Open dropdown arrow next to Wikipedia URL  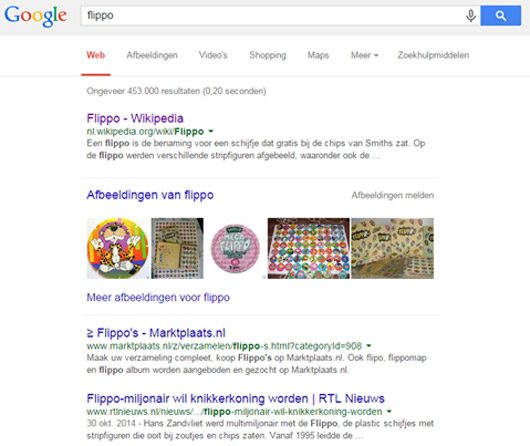(211, 131)
